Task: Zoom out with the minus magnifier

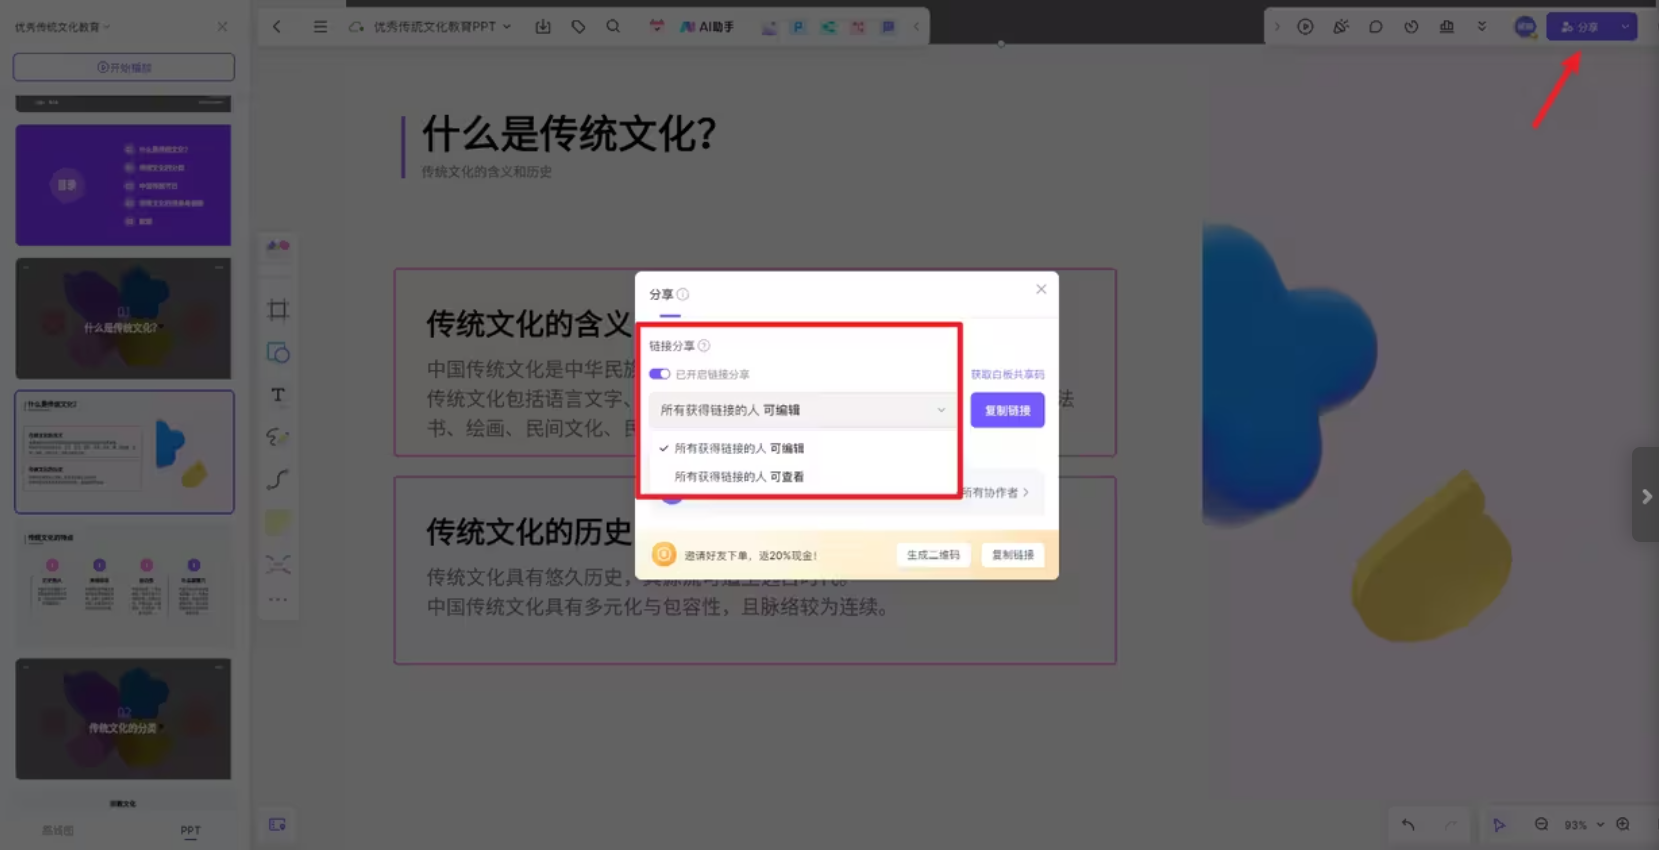Action: point(1541,825)
